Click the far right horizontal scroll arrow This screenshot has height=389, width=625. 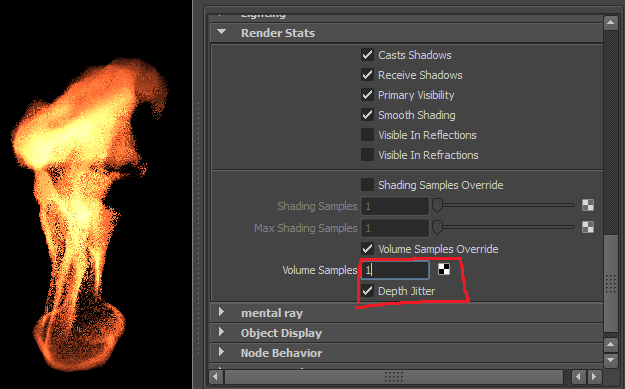tap(594, 377)
